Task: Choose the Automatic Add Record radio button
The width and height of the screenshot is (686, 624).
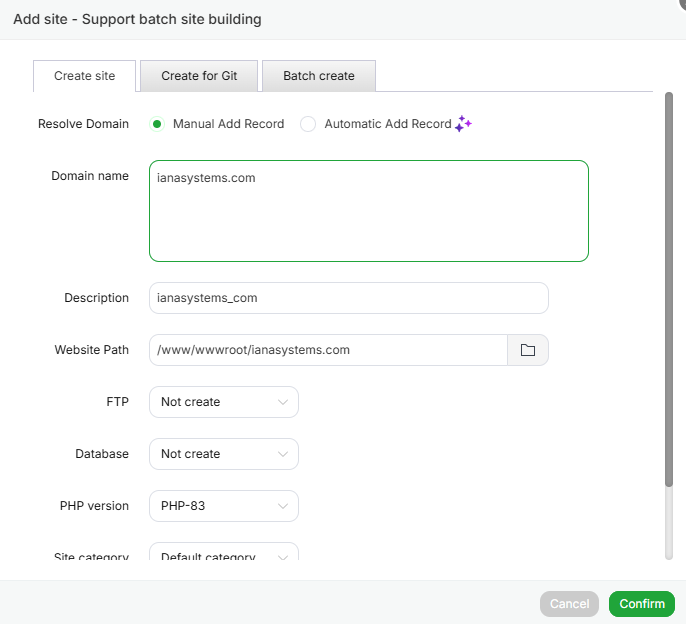Action: click(308, 124)
